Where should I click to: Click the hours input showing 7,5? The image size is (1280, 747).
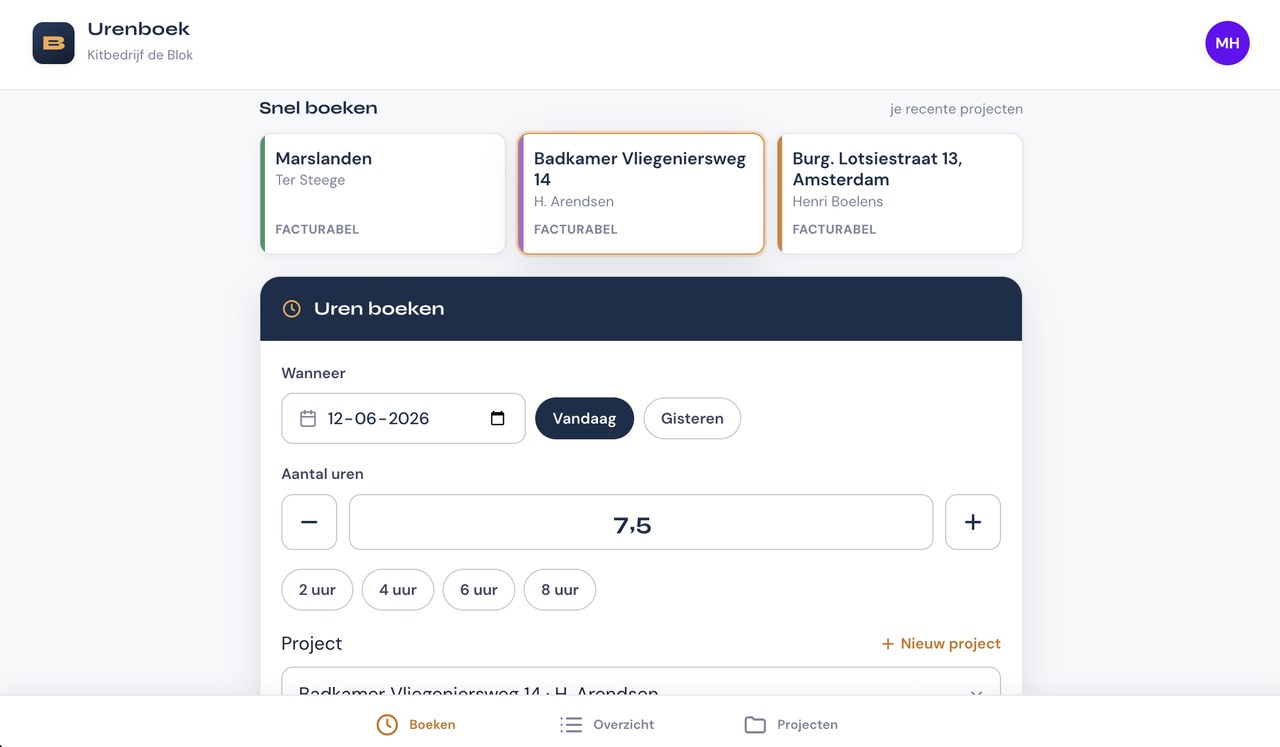pos(641,522)
